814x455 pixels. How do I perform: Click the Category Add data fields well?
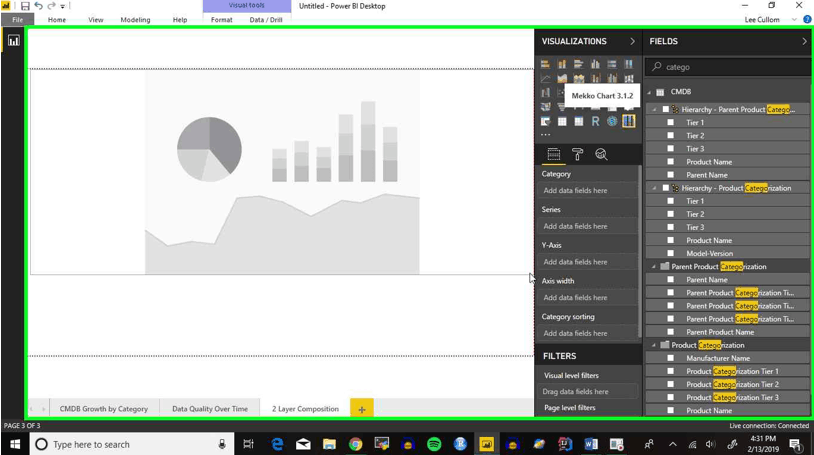coord(588,191)
